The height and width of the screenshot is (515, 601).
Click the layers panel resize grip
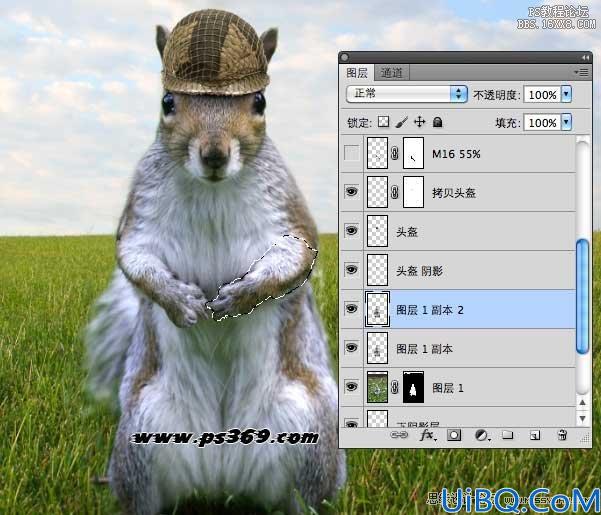[x=585, y=439]
